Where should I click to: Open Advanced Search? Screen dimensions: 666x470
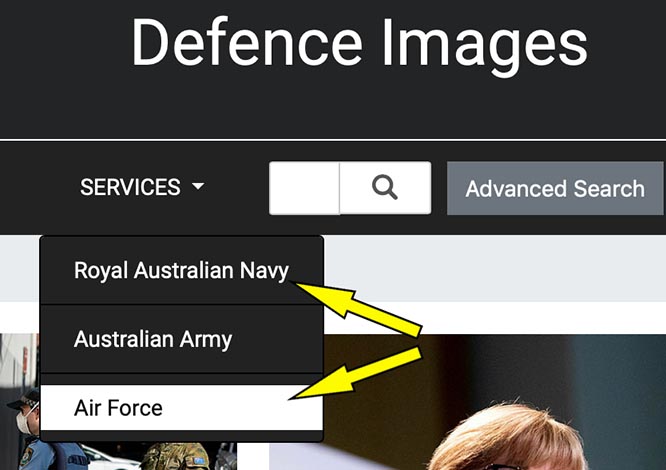(x=555, y=188)
